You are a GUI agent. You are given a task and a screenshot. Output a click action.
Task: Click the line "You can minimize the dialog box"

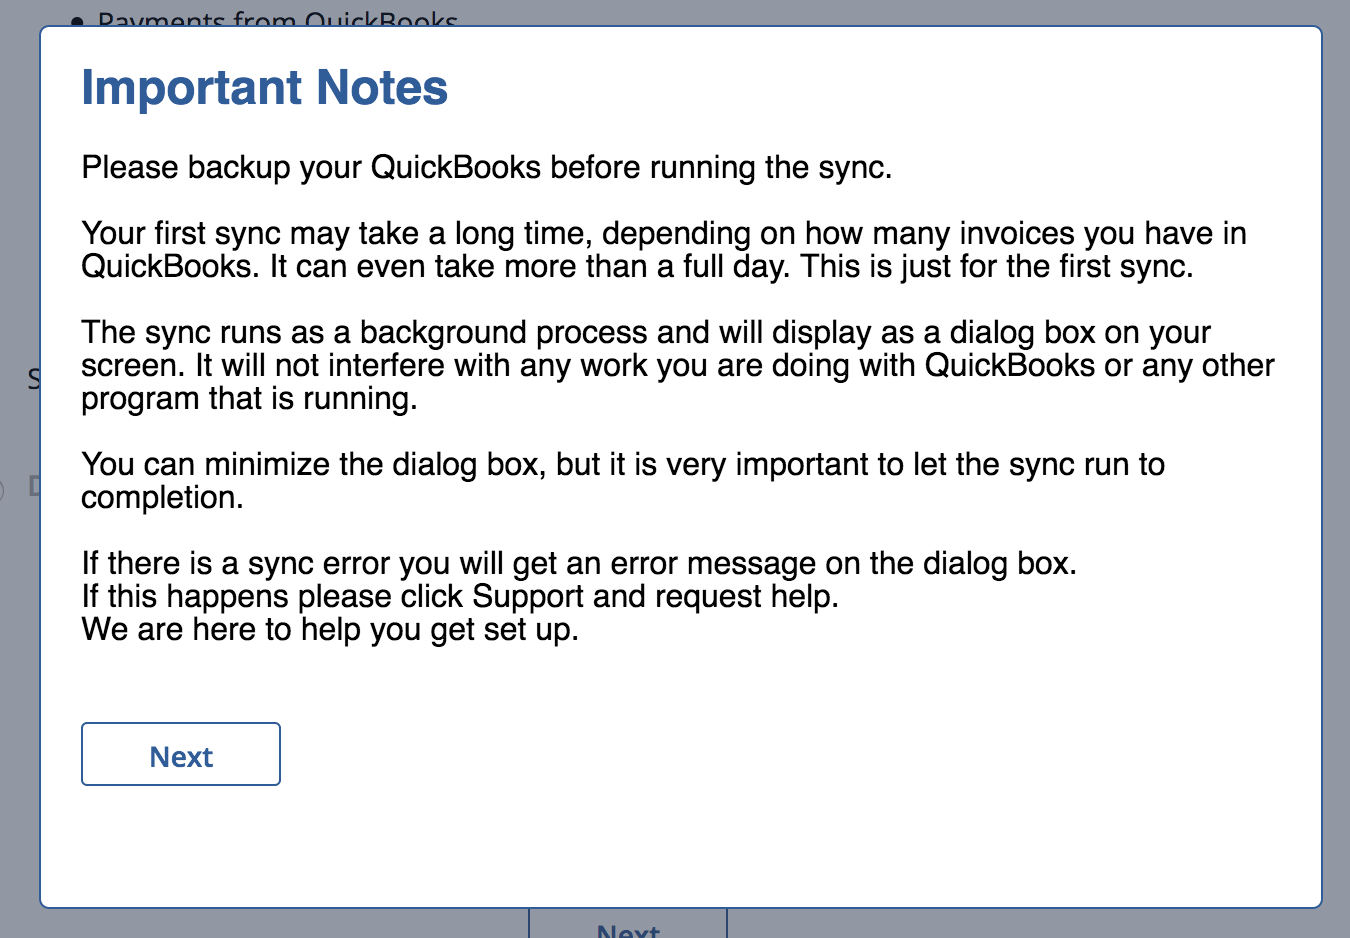coord(313,464)
